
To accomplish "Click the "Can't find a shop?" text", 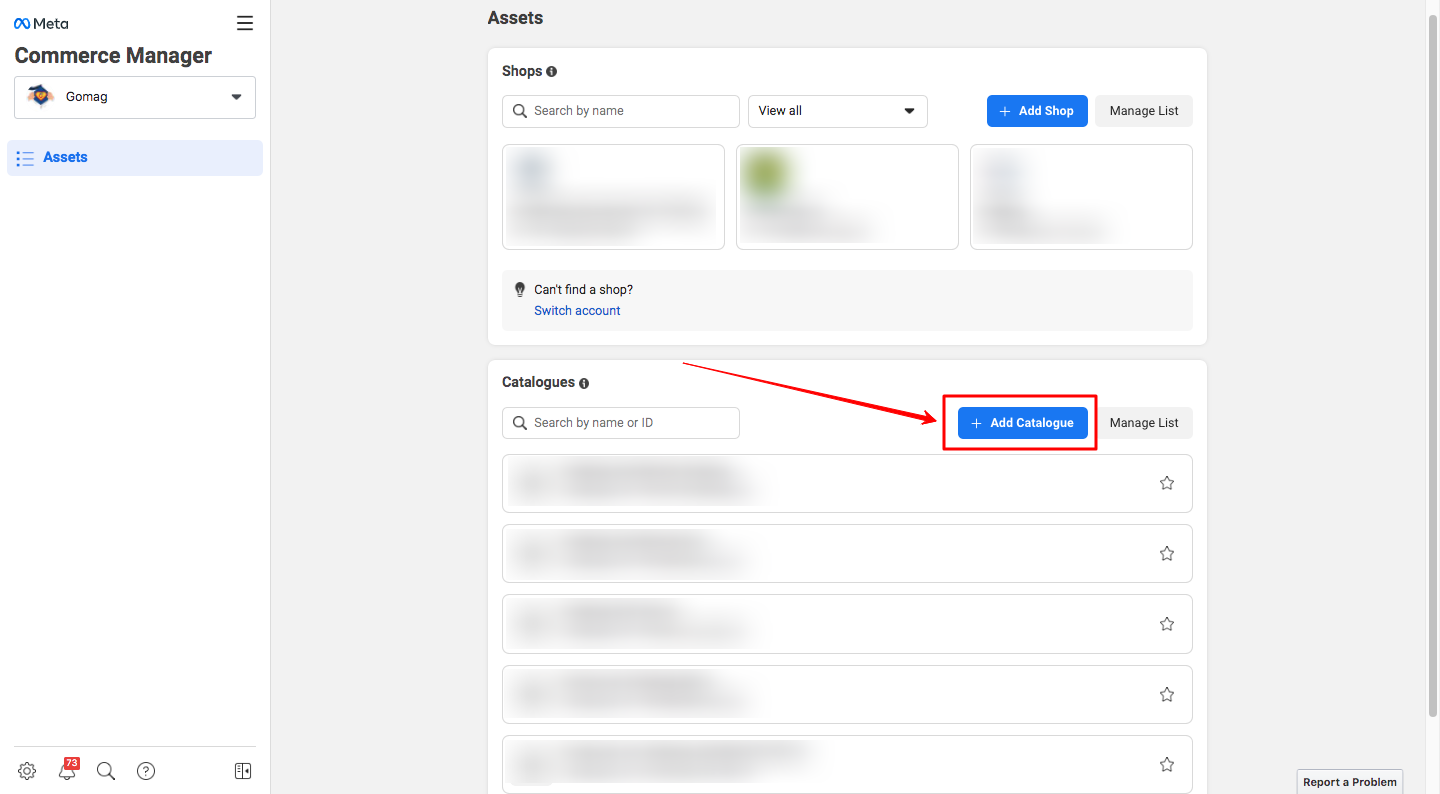I will coord(583,290).
